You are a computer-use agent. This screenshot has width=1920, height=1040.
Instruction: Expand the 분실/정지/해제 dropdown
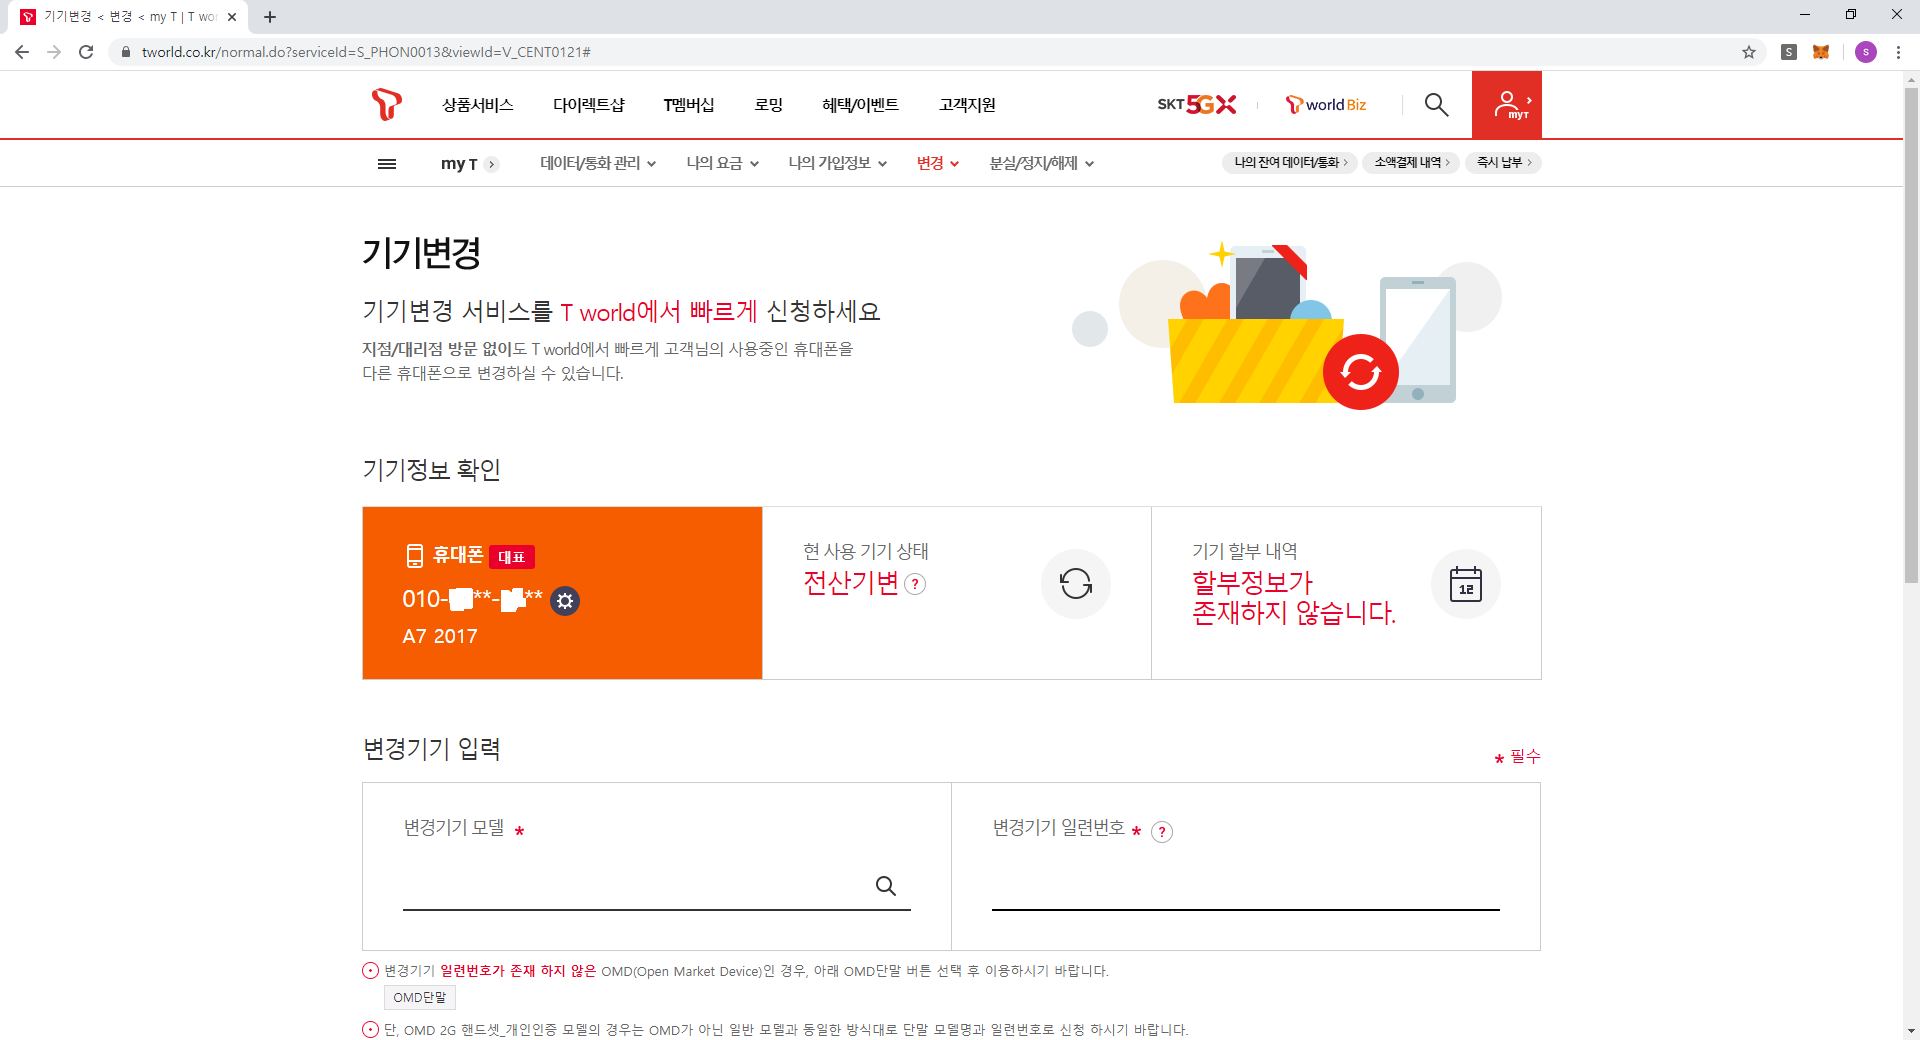(x=1042, y=164)
